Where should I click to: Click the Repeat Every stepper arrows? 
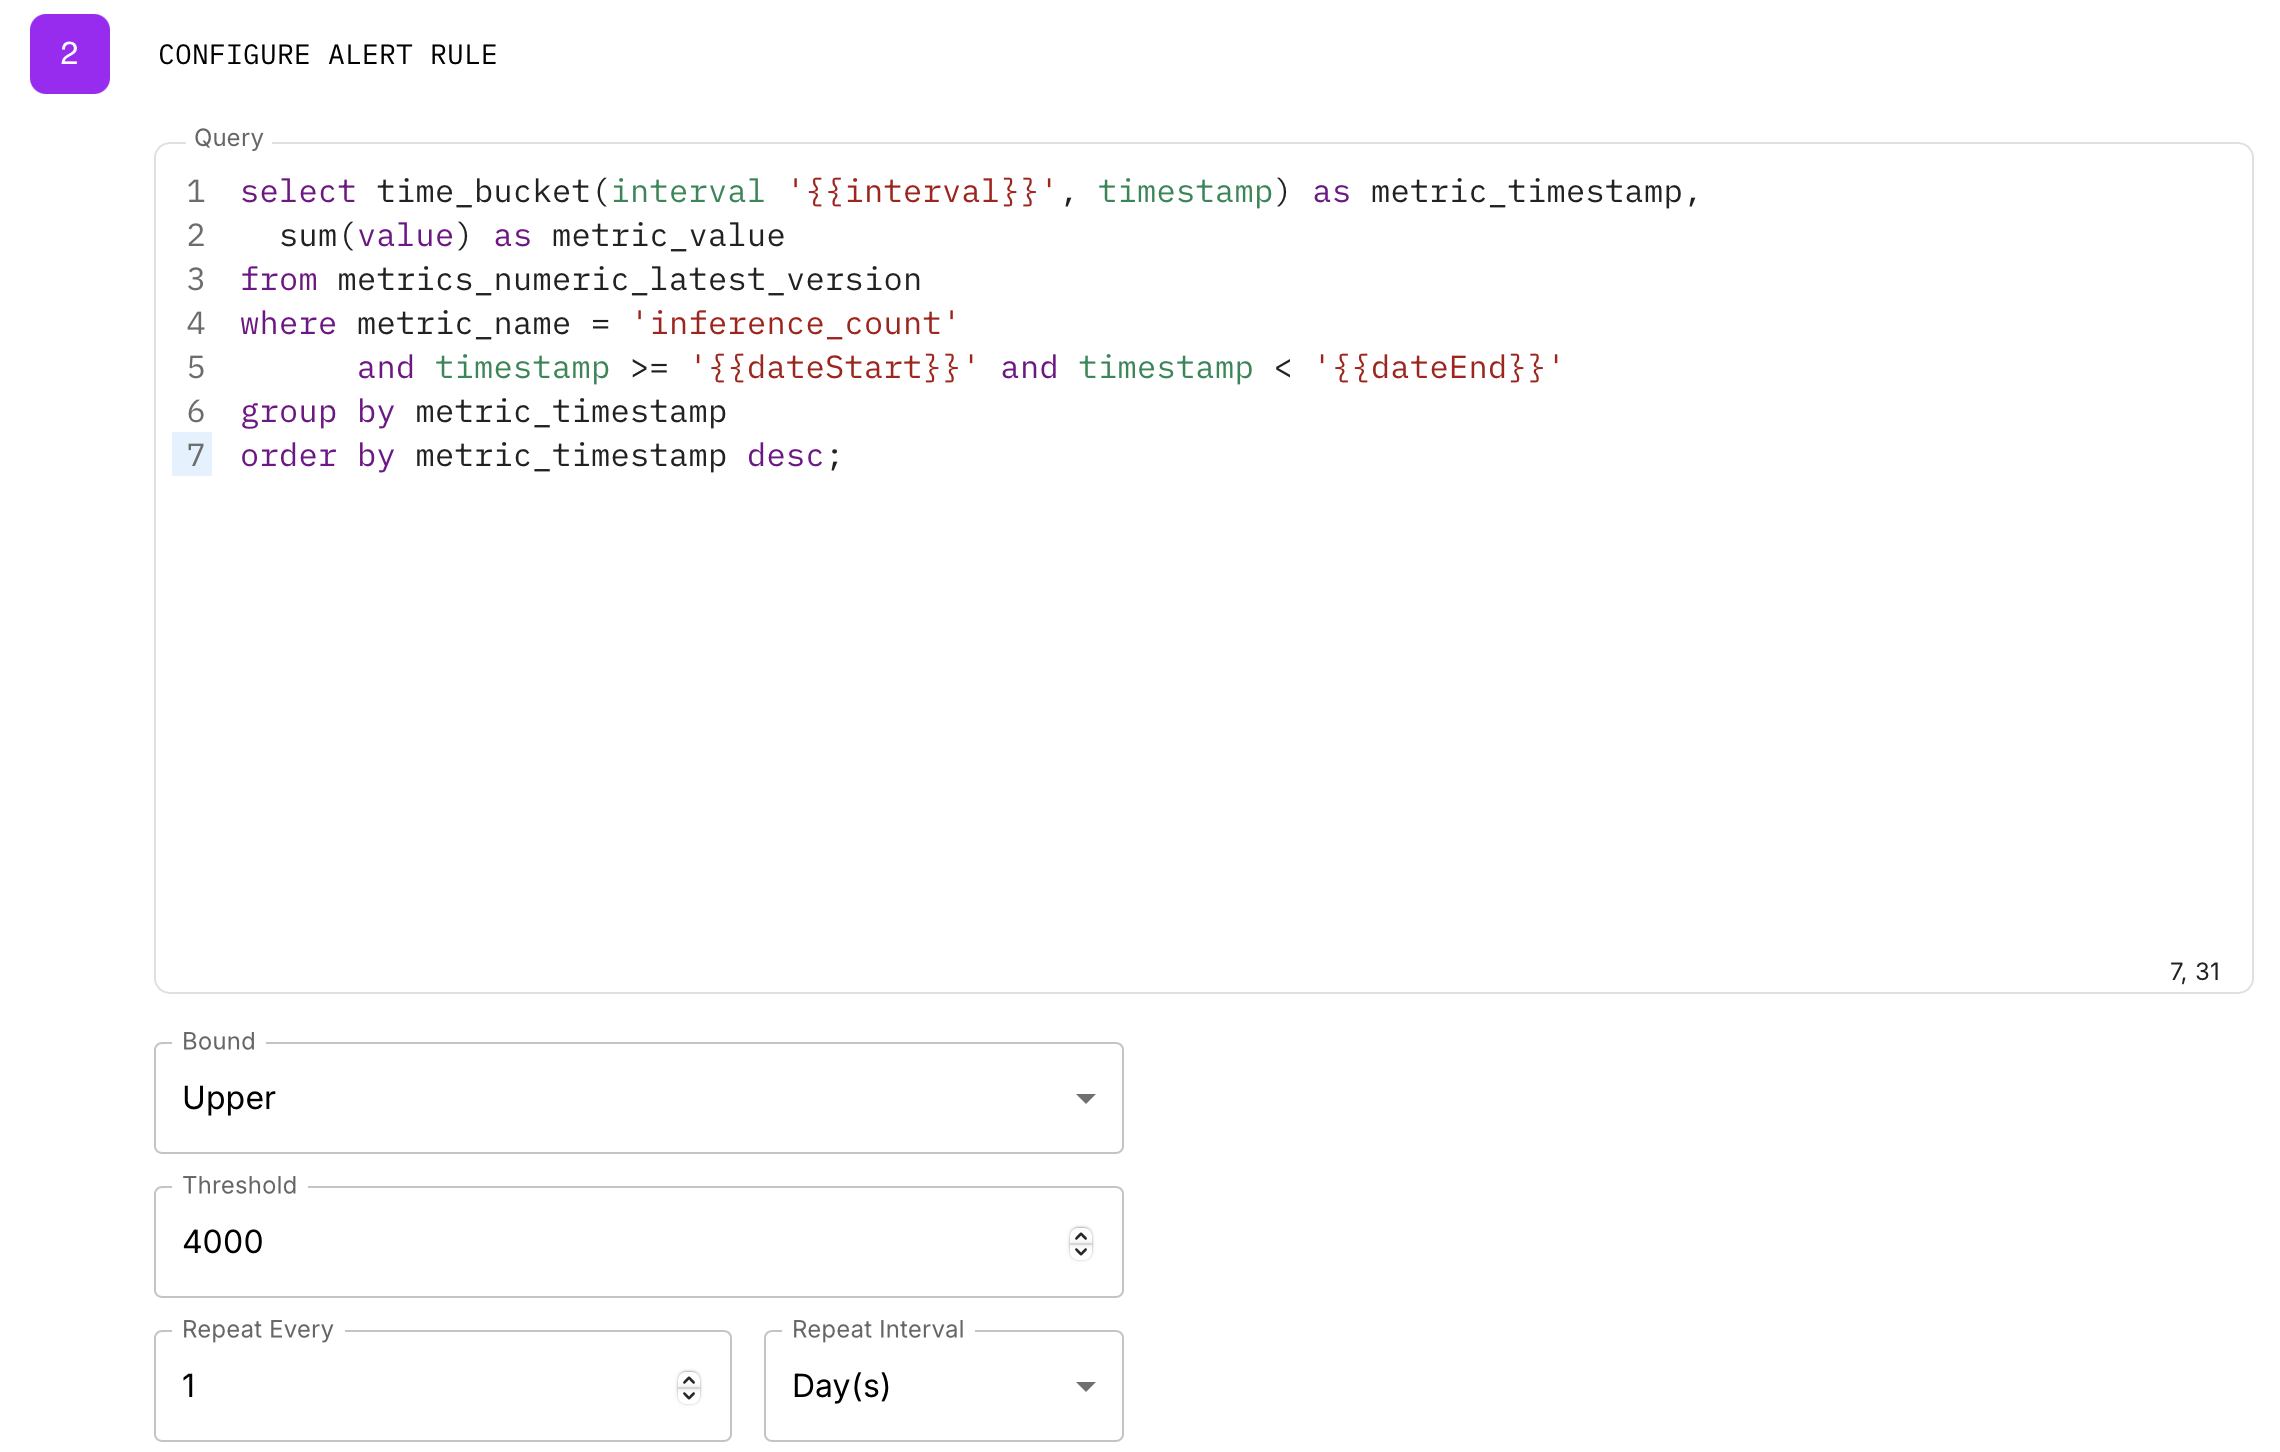coord(688,1386)
